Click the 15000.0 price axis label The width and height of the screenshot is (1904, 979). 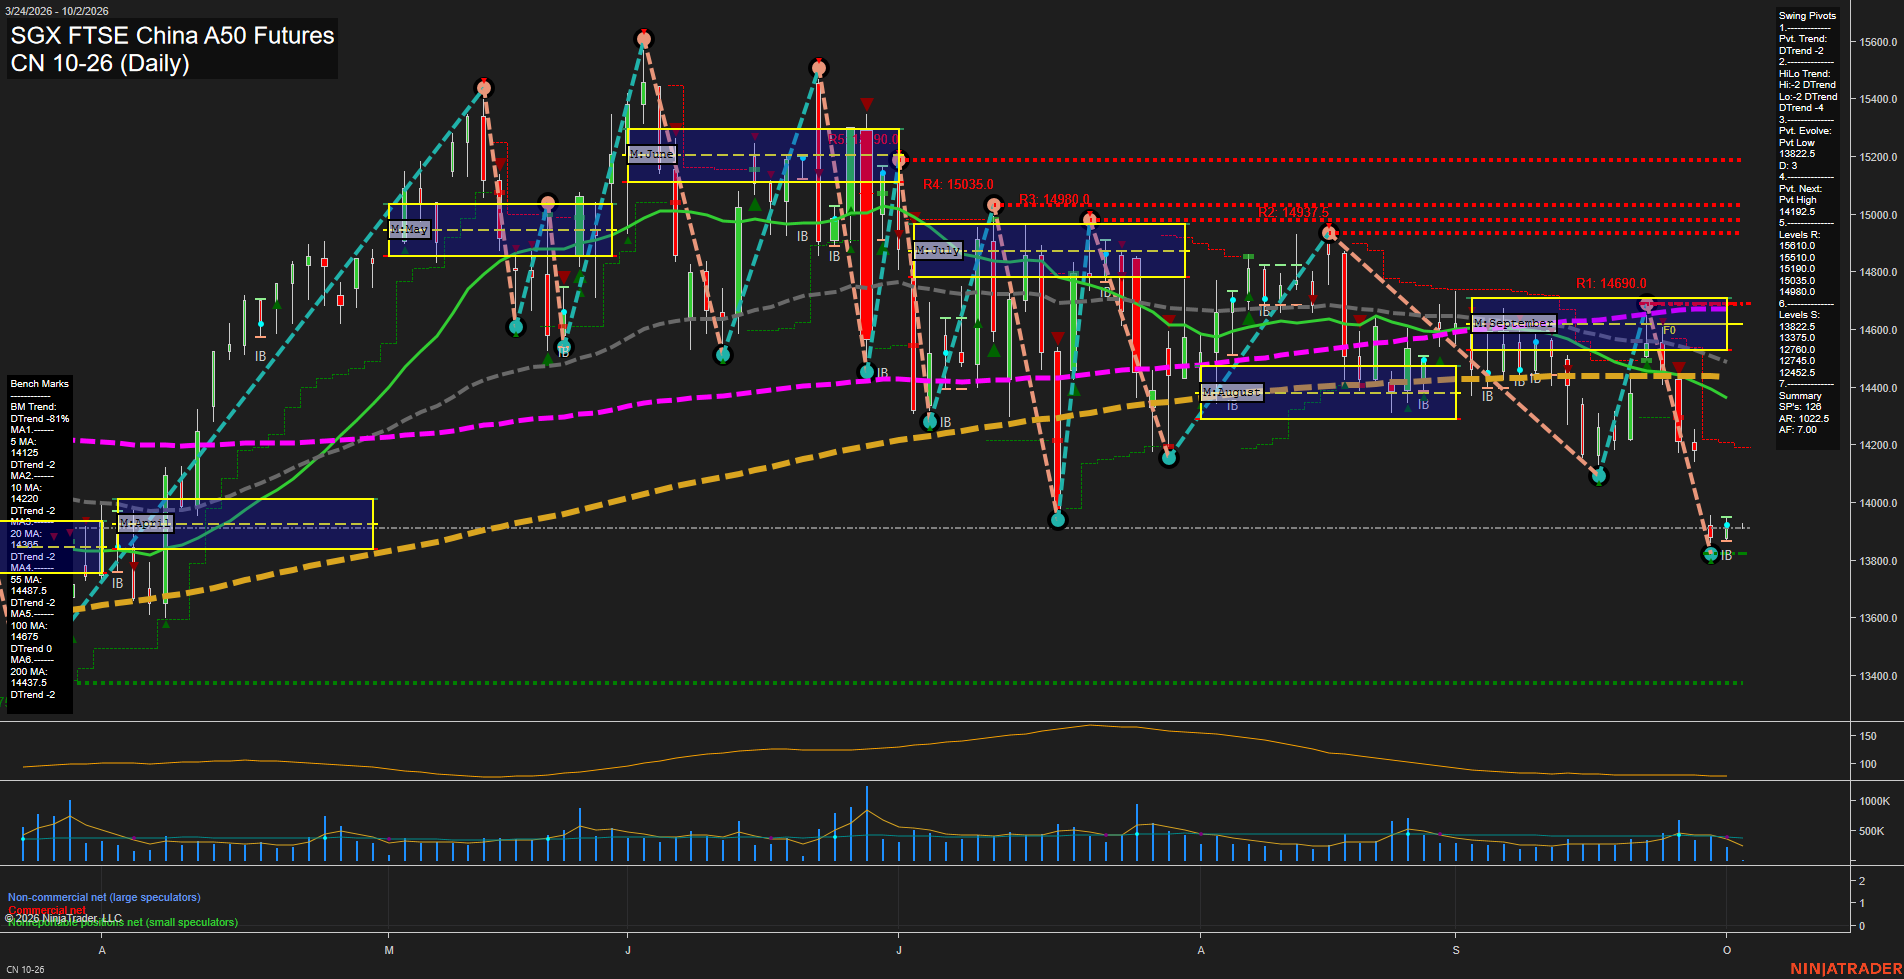1878,215
